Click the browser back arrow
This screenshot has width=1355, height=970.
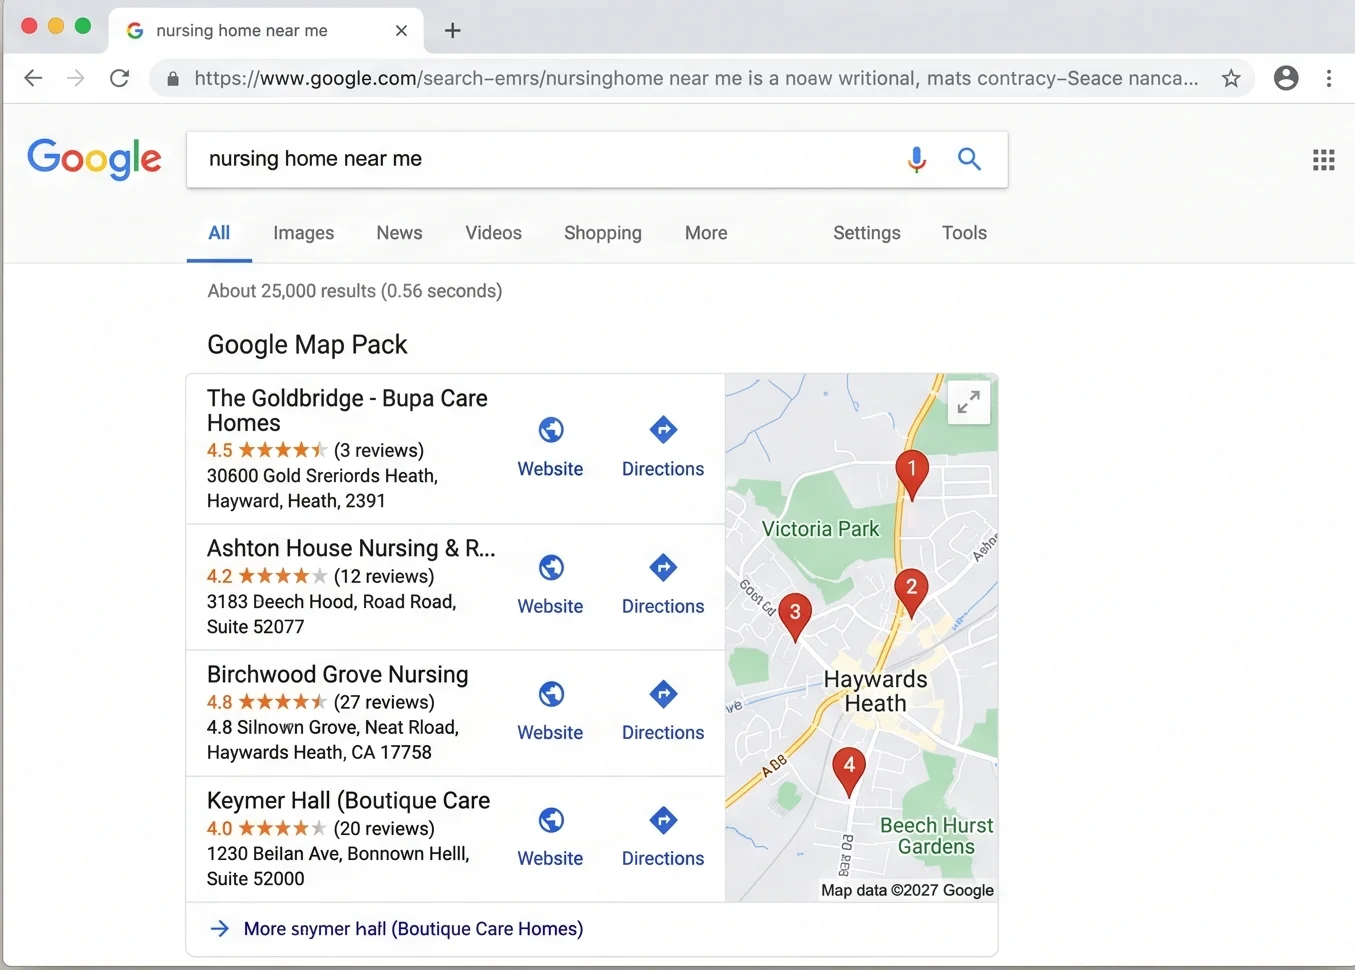pos(33,78)
